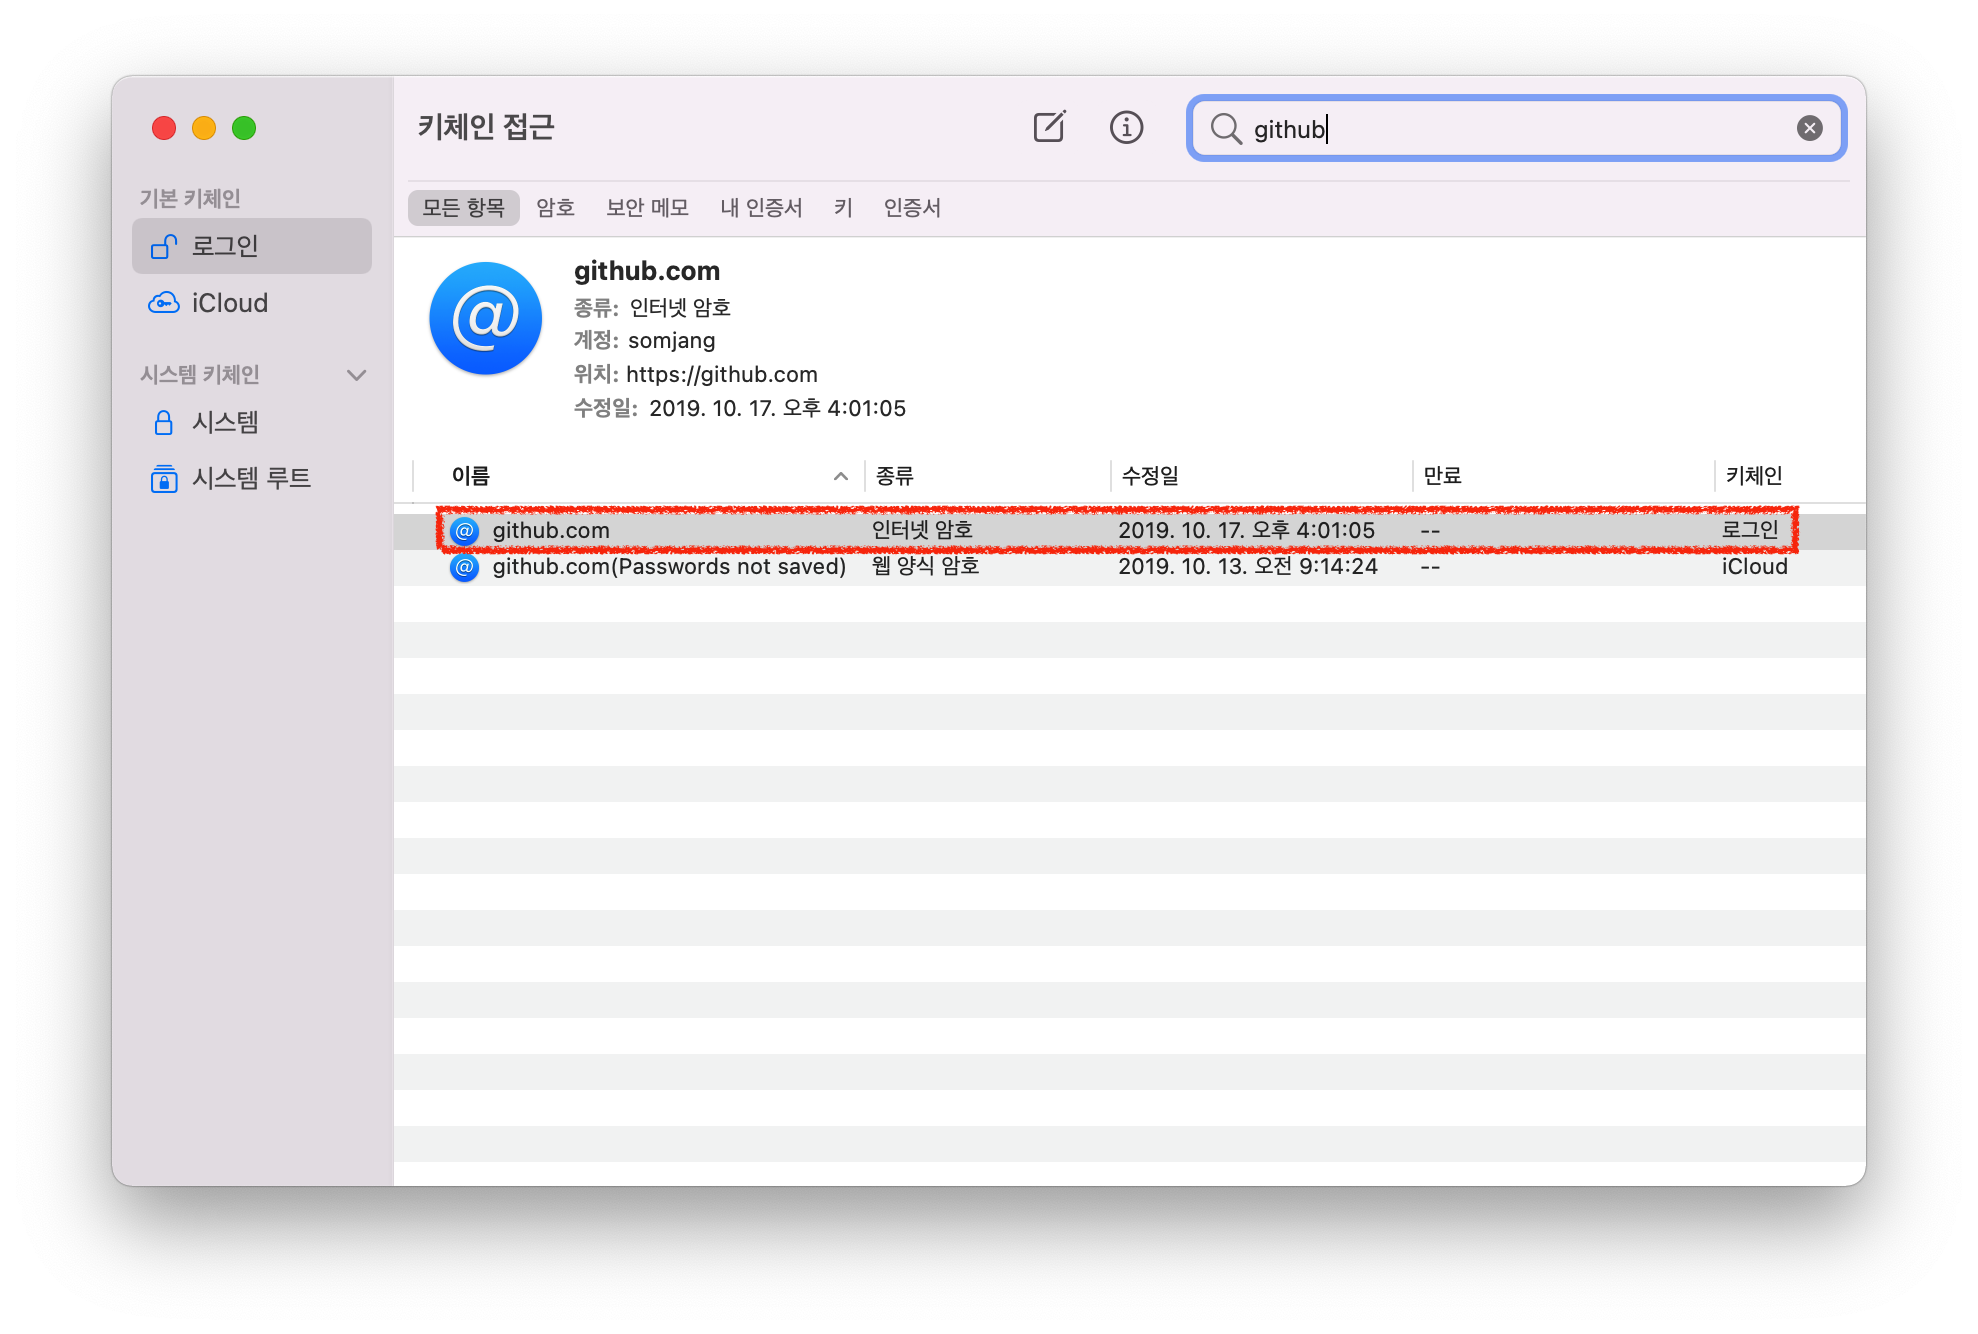1978x1334 pixels.
Task: Click the date 2019. 10. 17. 오후 4:01:05 in the list
Action: tap(1246, 531)
